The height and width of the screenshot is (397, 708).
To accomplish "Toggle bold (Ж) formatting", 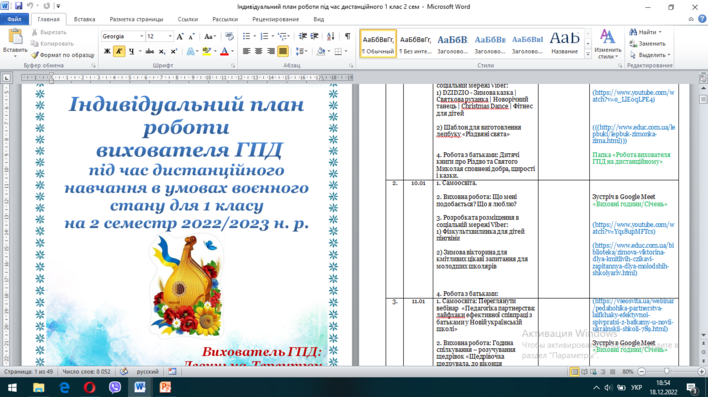I will [x=107, y=51].
